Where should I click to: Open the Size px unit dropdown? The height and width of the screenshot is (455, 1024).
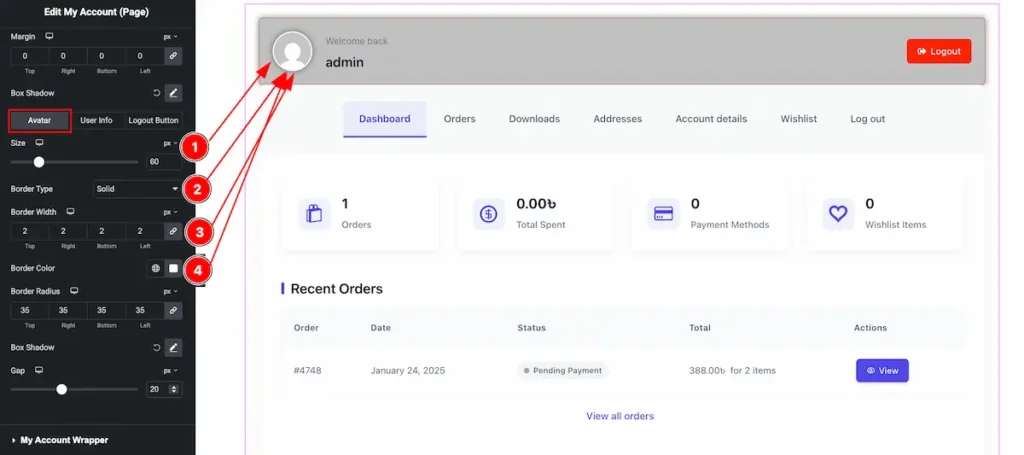pos(170,143)
